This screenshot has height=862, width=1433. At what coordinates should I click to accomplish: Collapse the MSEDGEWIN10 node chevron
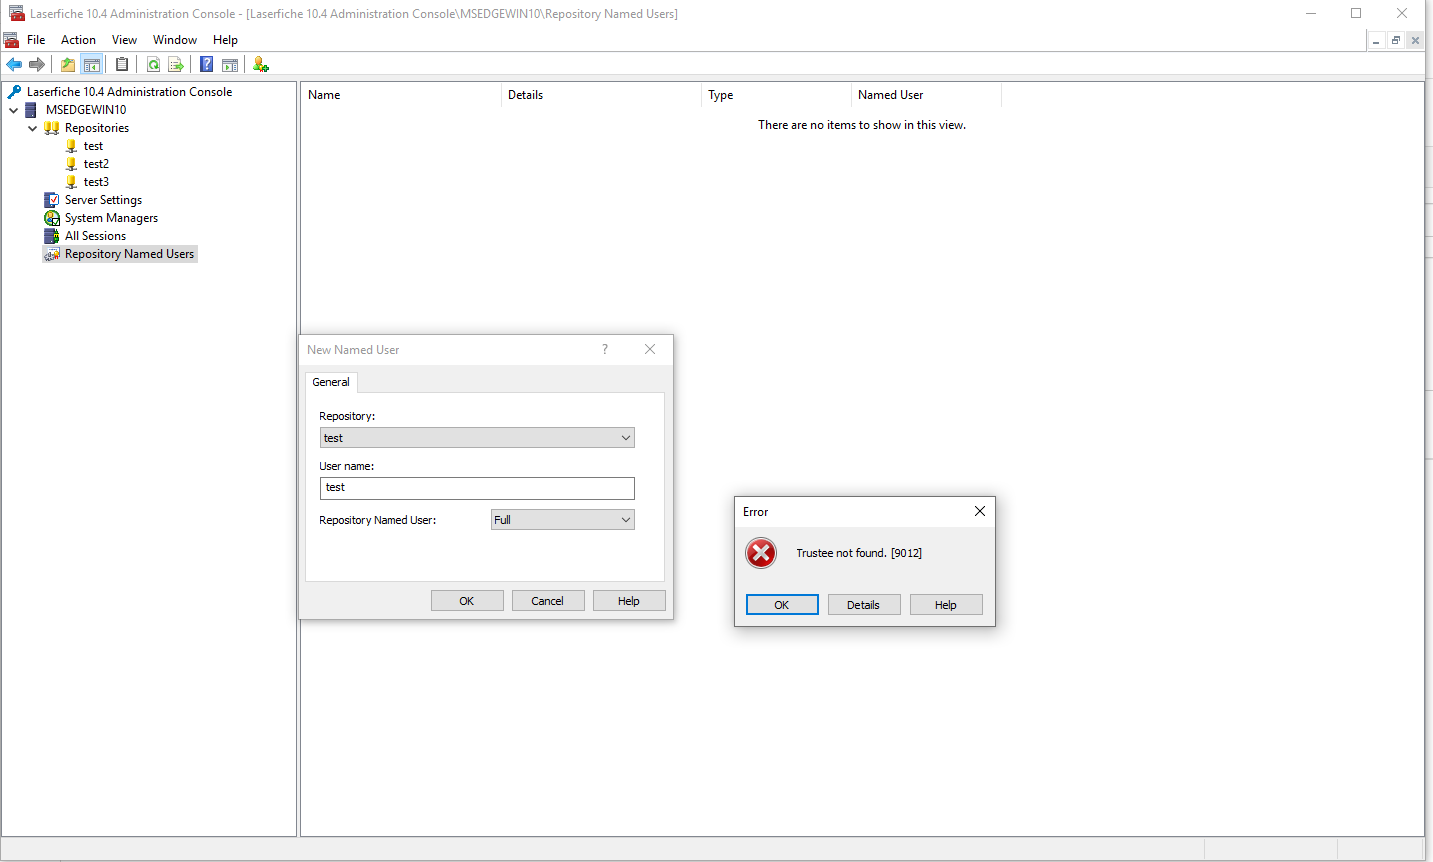pyautogui.click(x=14, y=110)
